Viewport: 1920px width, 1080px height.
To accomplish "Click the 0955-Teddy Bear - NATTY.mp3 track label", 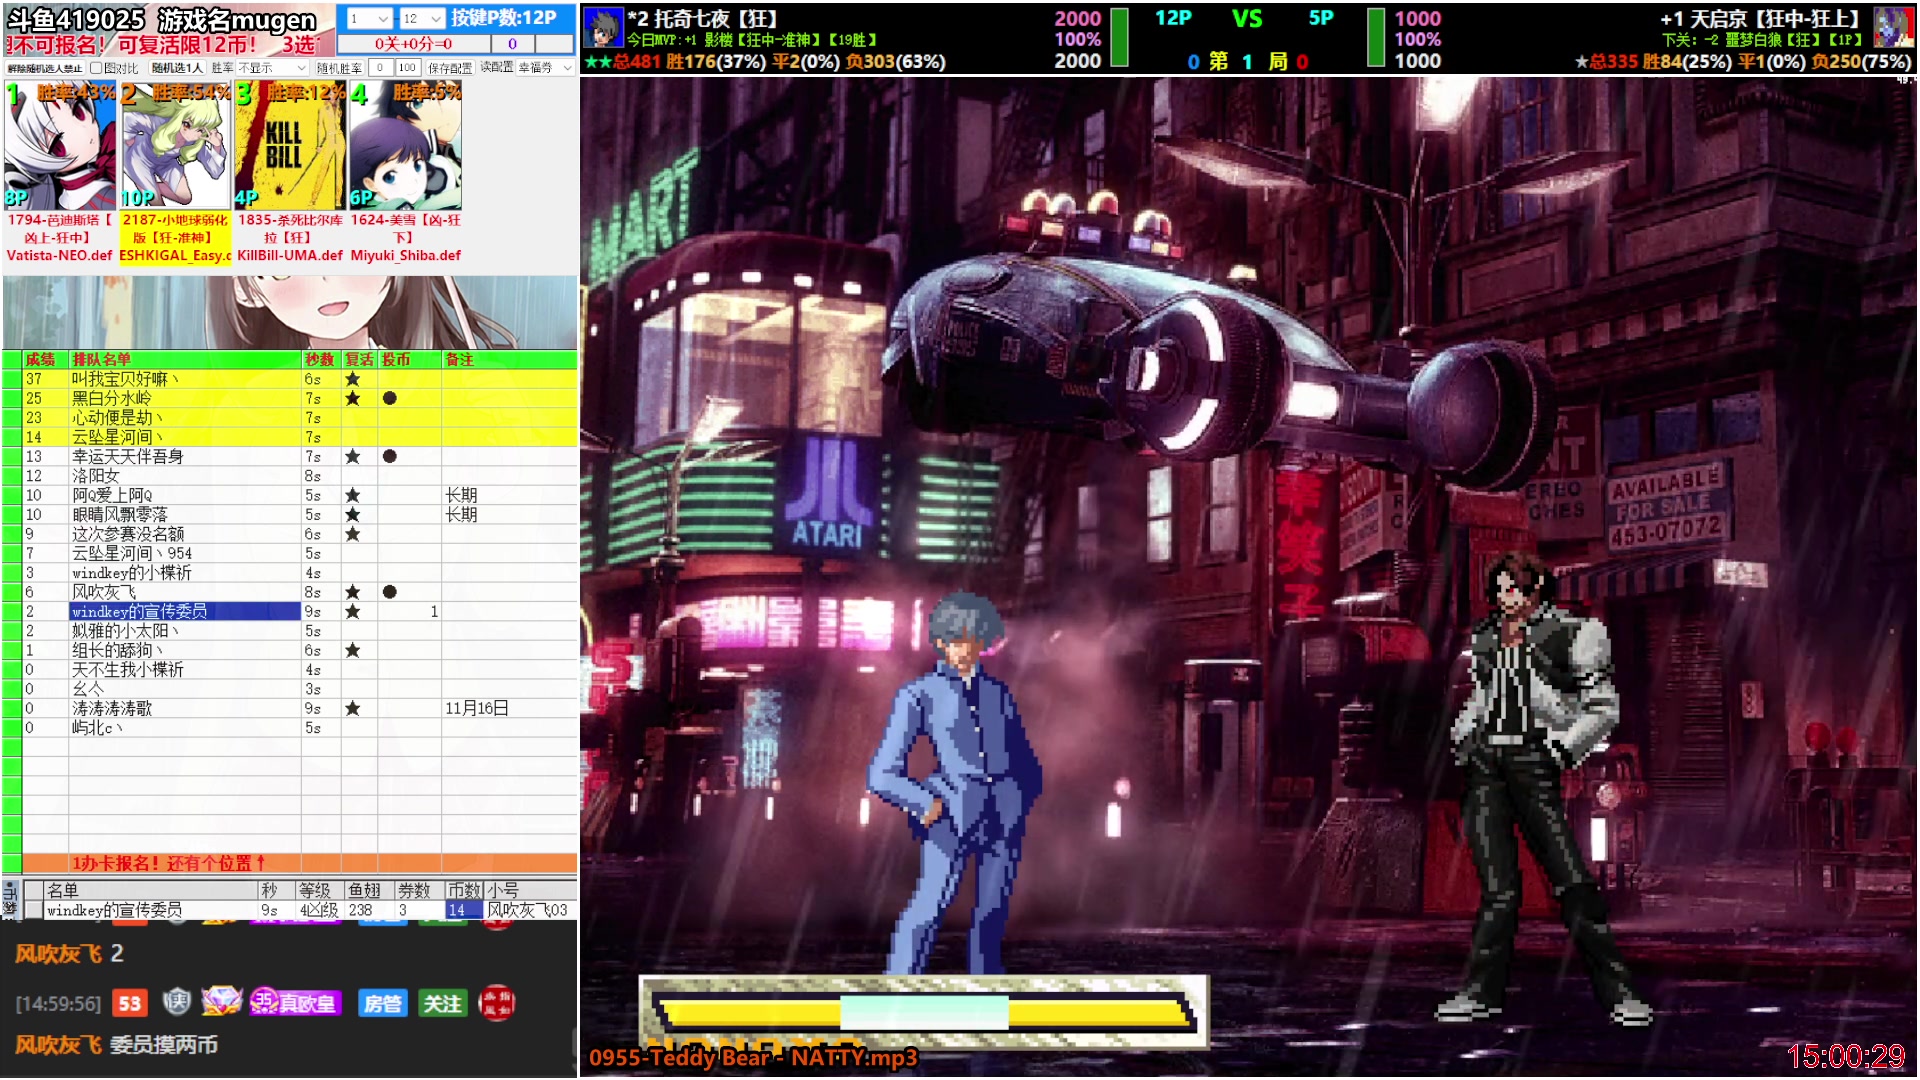I will (x=752, y=1057).
